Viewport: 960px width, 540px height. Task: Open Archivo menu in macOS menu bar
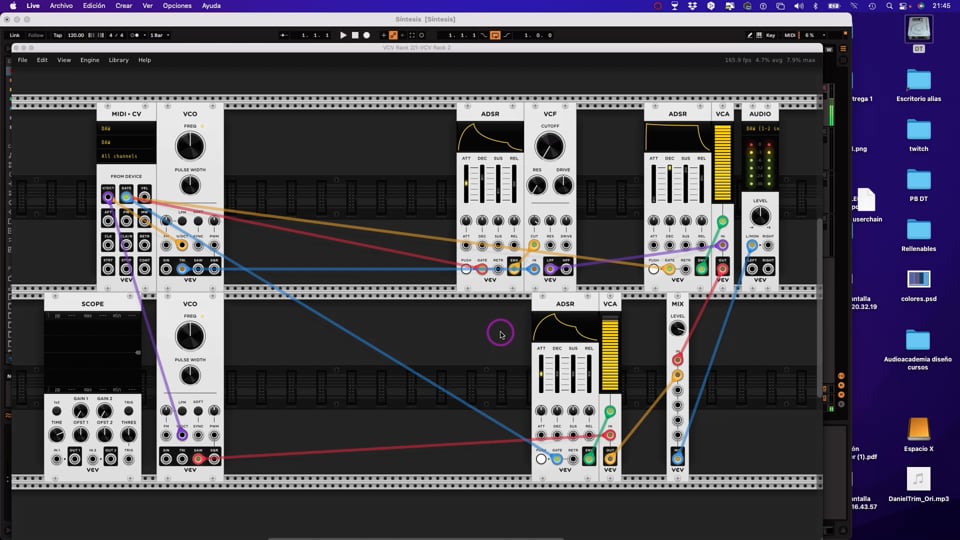[x=61, y=6]
